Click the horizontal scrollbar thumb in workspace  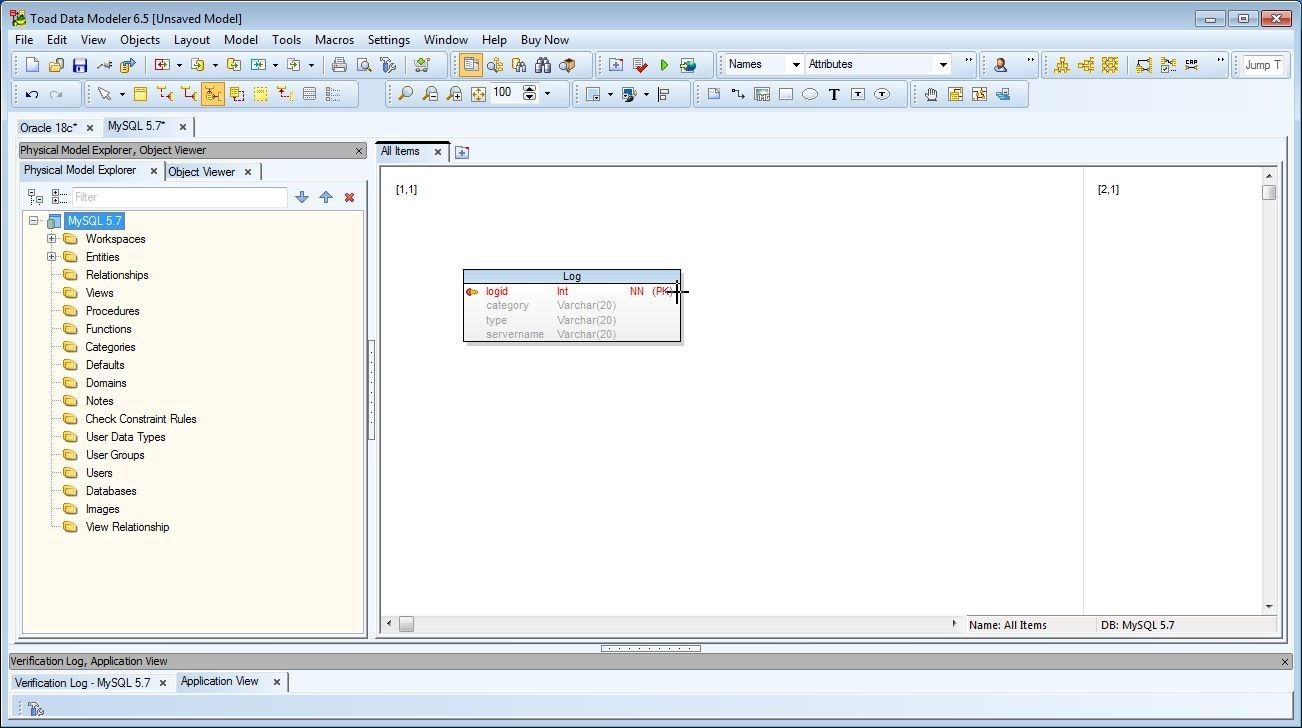(406, 624)
